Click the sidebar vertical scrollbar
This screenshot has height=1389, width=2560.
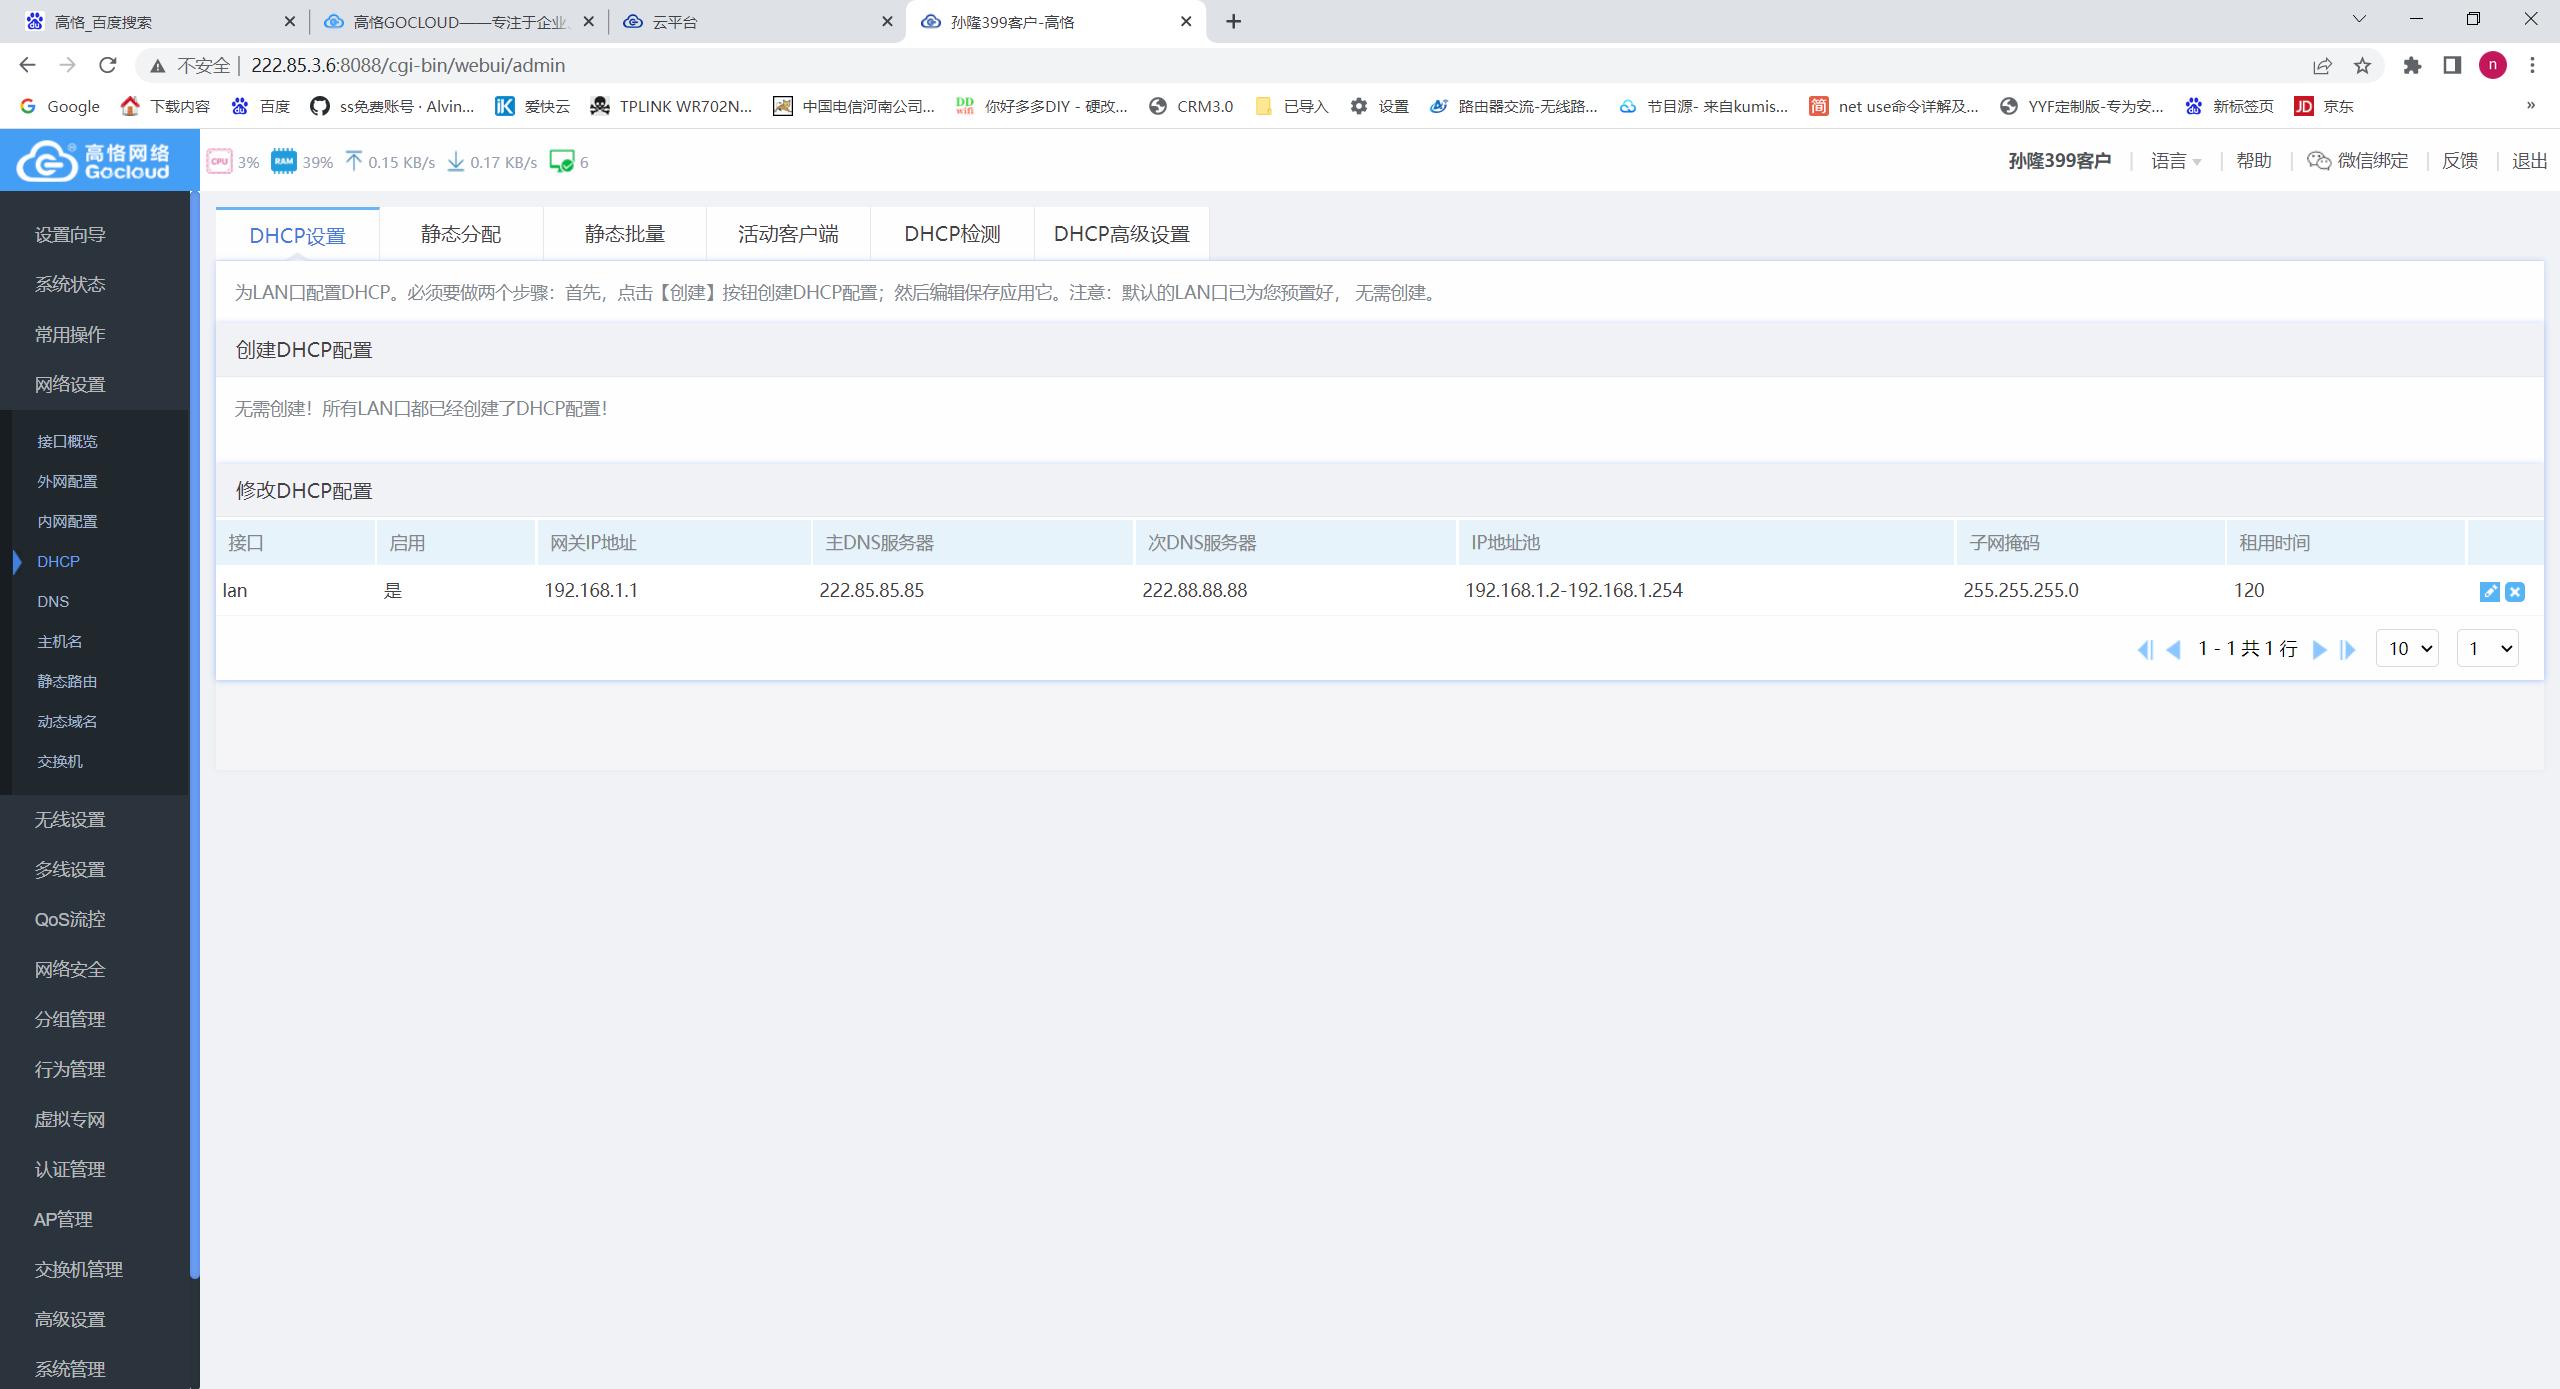pos(195,735)
